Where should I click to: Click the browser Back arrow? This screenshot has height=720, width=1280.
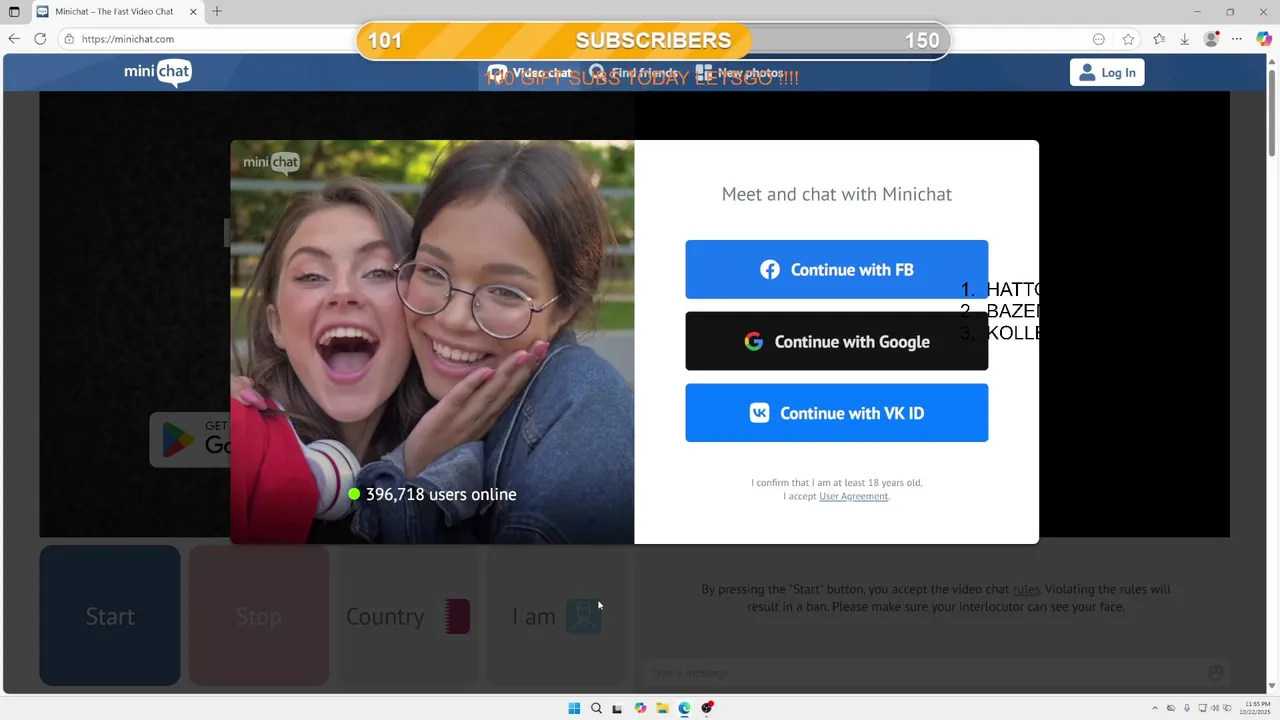14,39
